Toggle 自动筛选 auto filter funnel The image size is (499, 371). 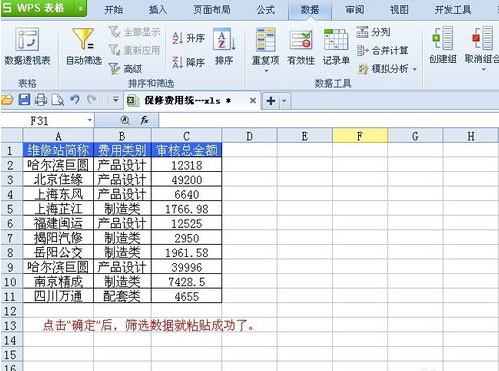click(83, 46)
